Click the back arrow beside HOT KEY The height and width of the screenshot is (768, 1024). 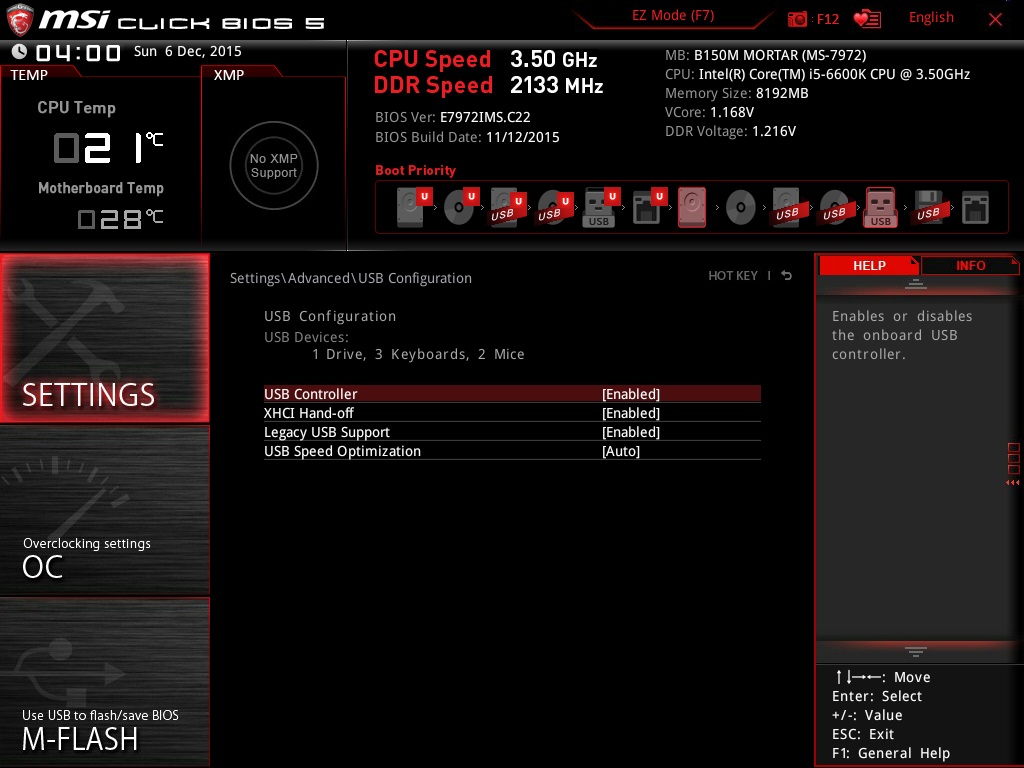coord(787,276)
